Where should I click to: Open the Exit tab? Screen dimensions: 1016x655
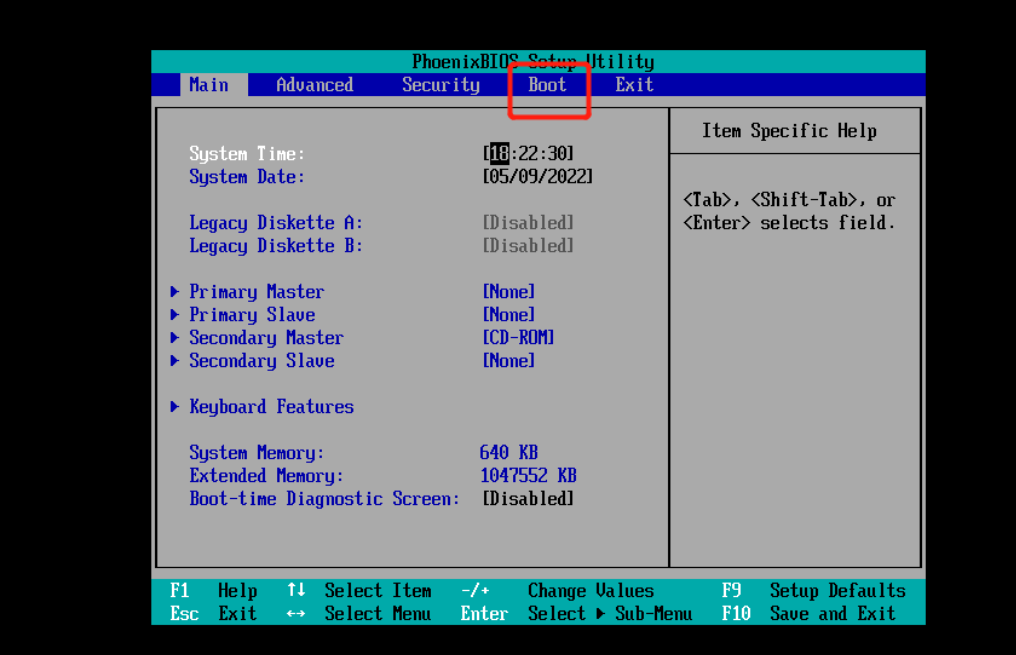tap(634, 85)
